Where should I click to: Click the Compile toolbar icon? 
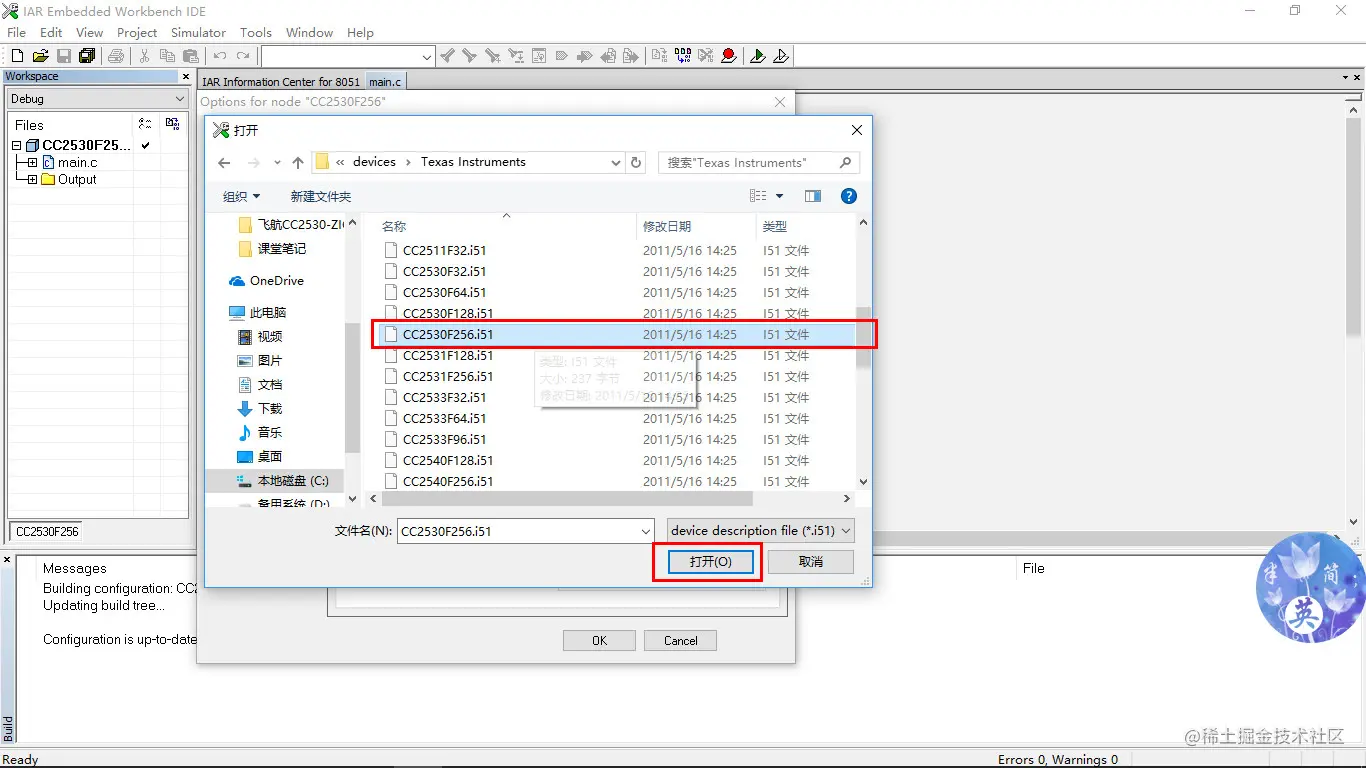point(658,56)
